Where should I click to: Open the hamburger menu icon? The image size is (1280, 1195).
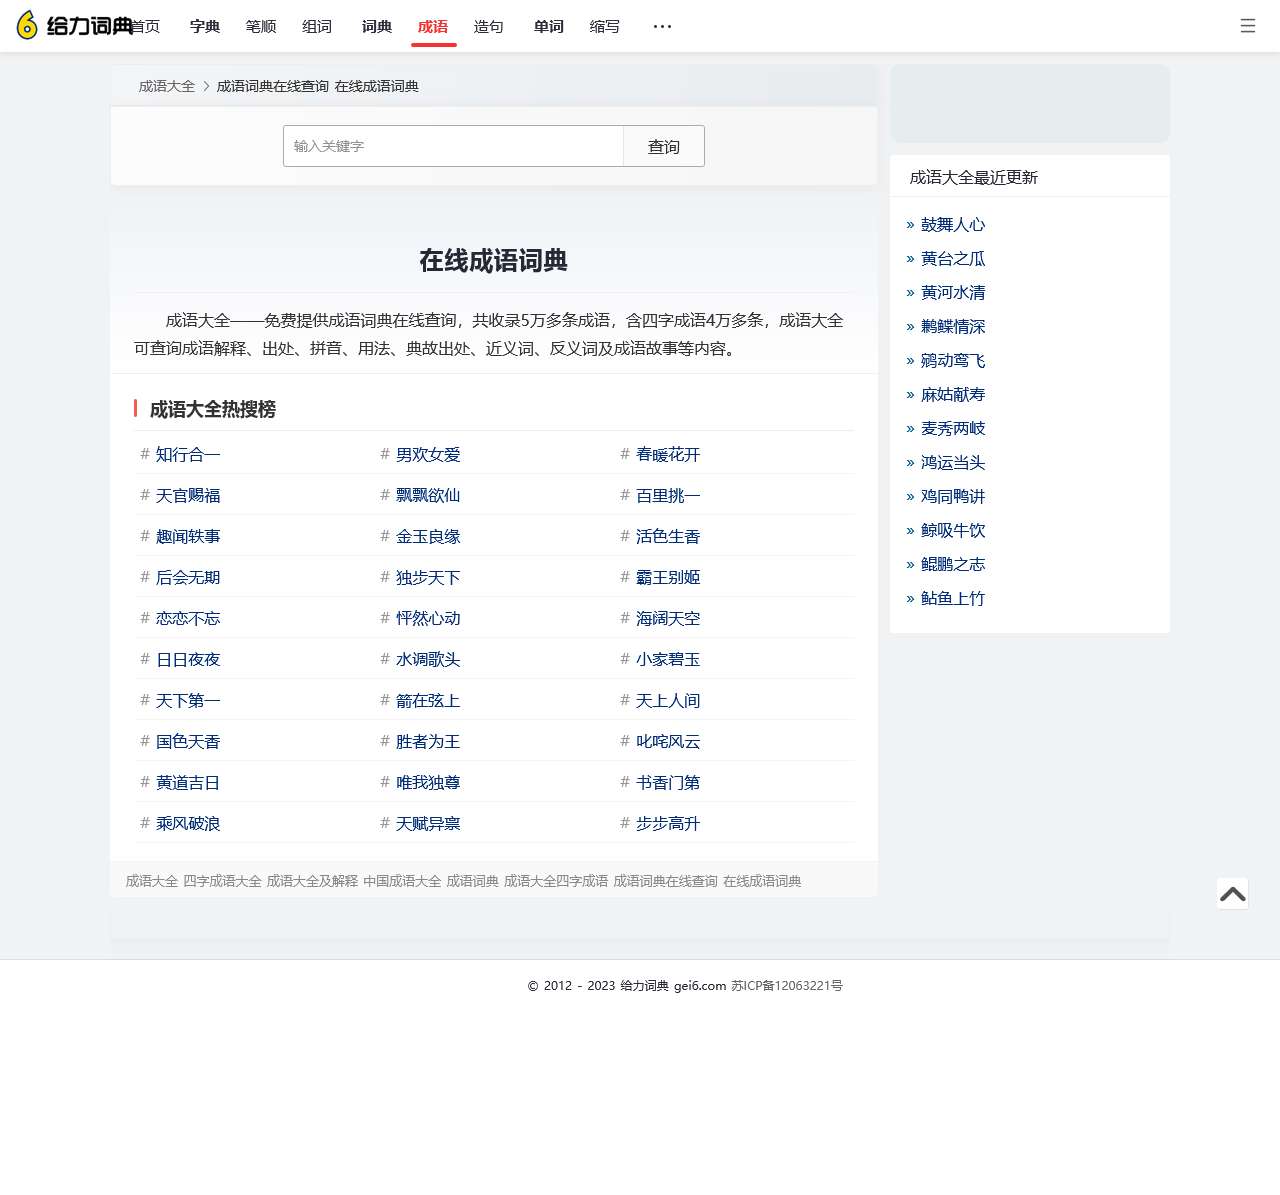[x=1248, y=26]
